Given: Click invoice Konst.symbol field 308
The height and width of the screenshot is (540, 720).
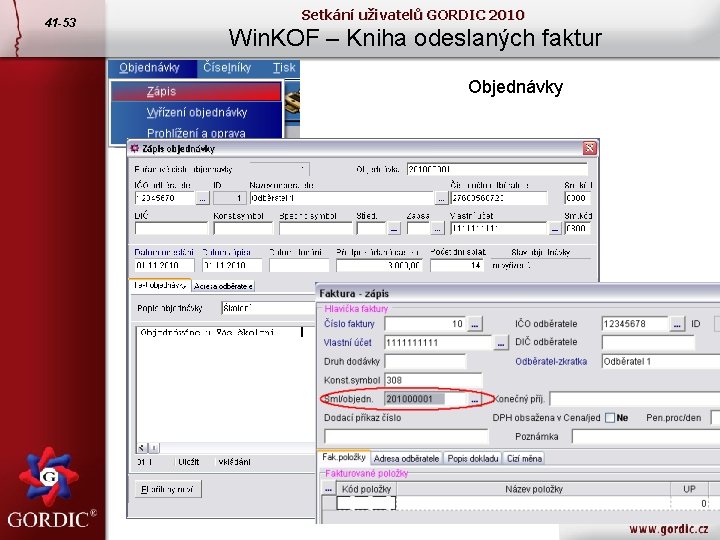Looking at the screenshot, I should pos(433,381).
